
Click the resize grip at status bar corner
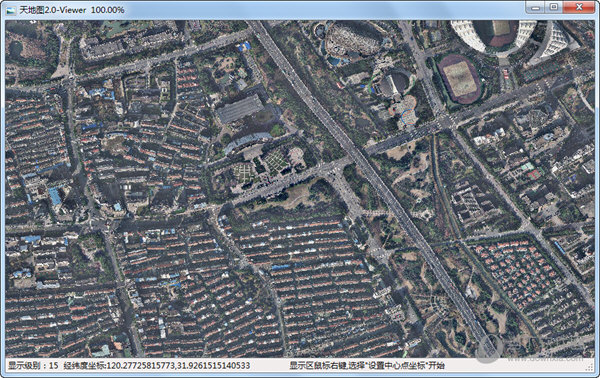pyautogui.click(x=589, y=368)
